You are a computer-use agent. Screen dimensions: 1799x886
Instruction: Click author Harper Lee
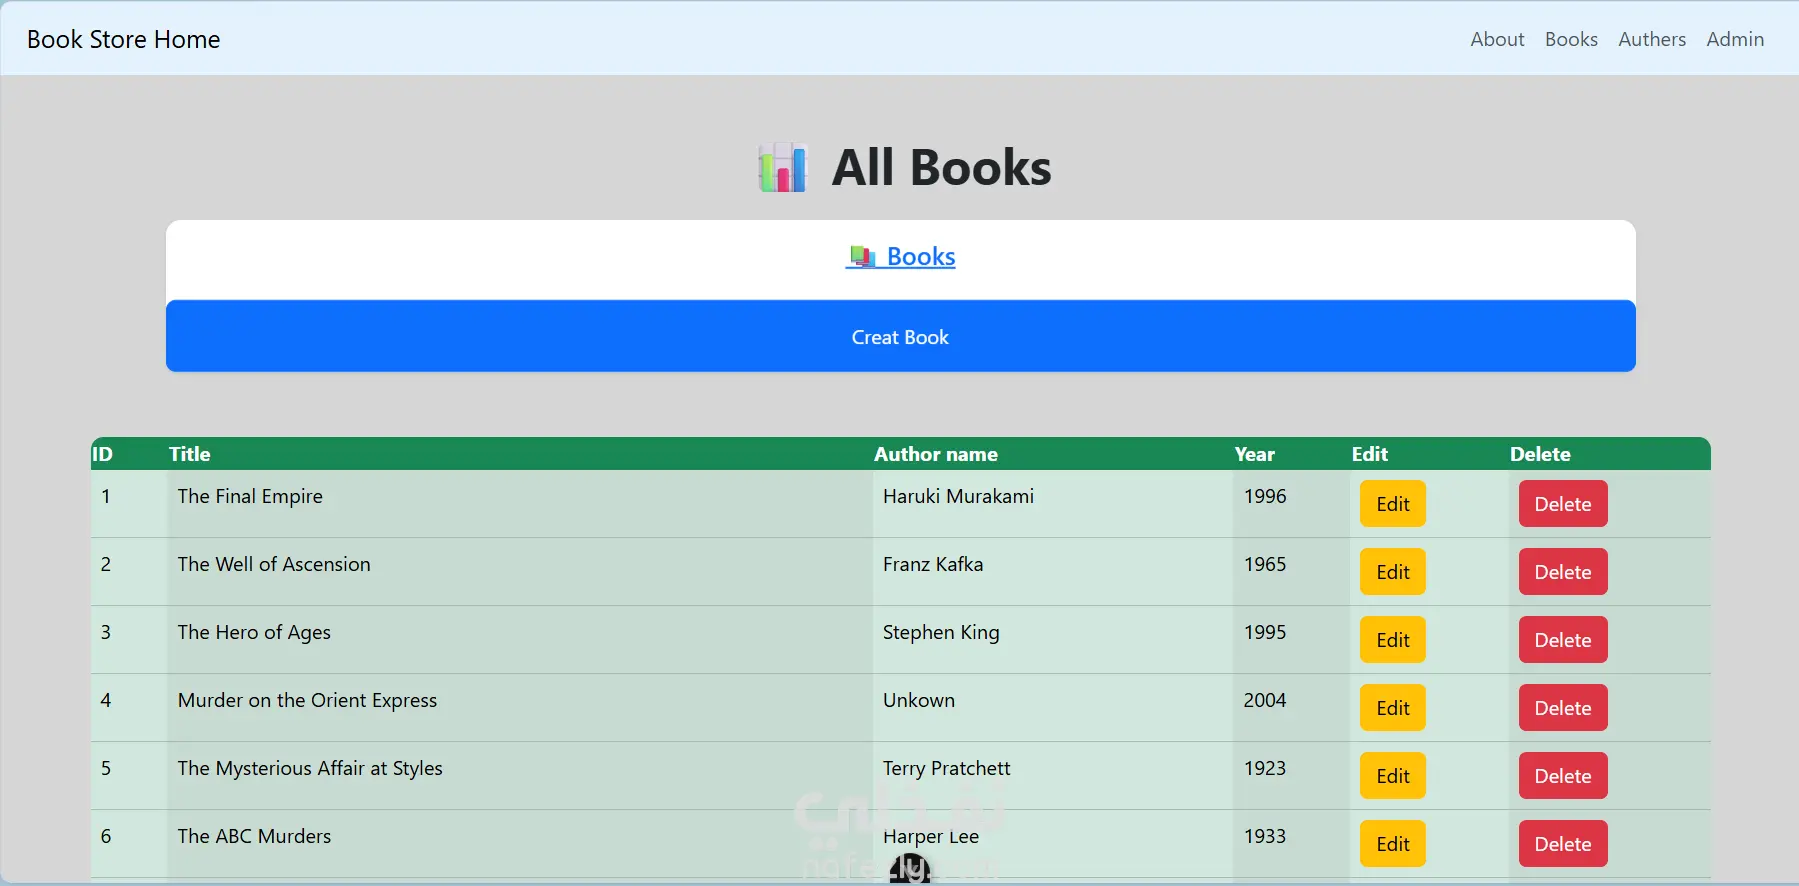931,836
